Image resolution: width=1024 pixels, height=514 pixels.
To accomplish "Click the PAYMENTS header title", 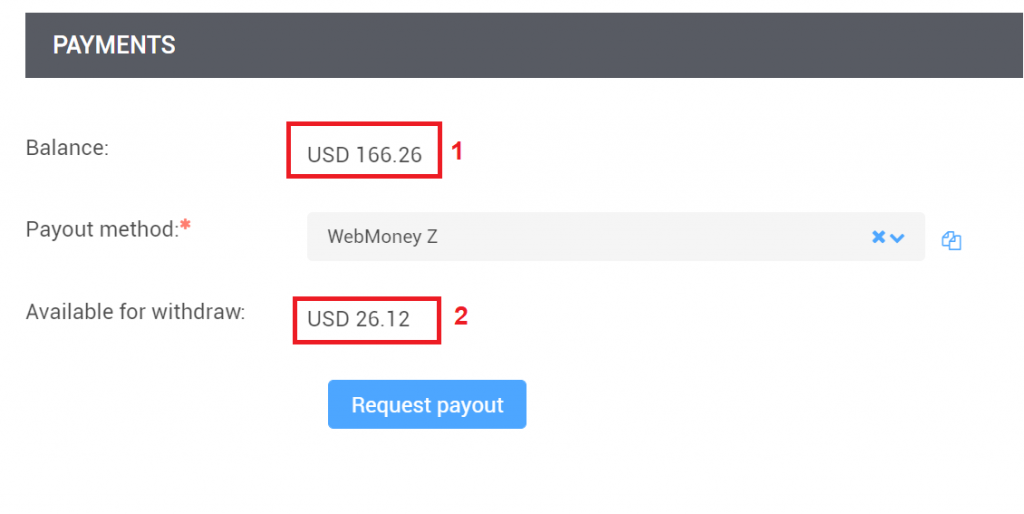I will click(114, 45).
